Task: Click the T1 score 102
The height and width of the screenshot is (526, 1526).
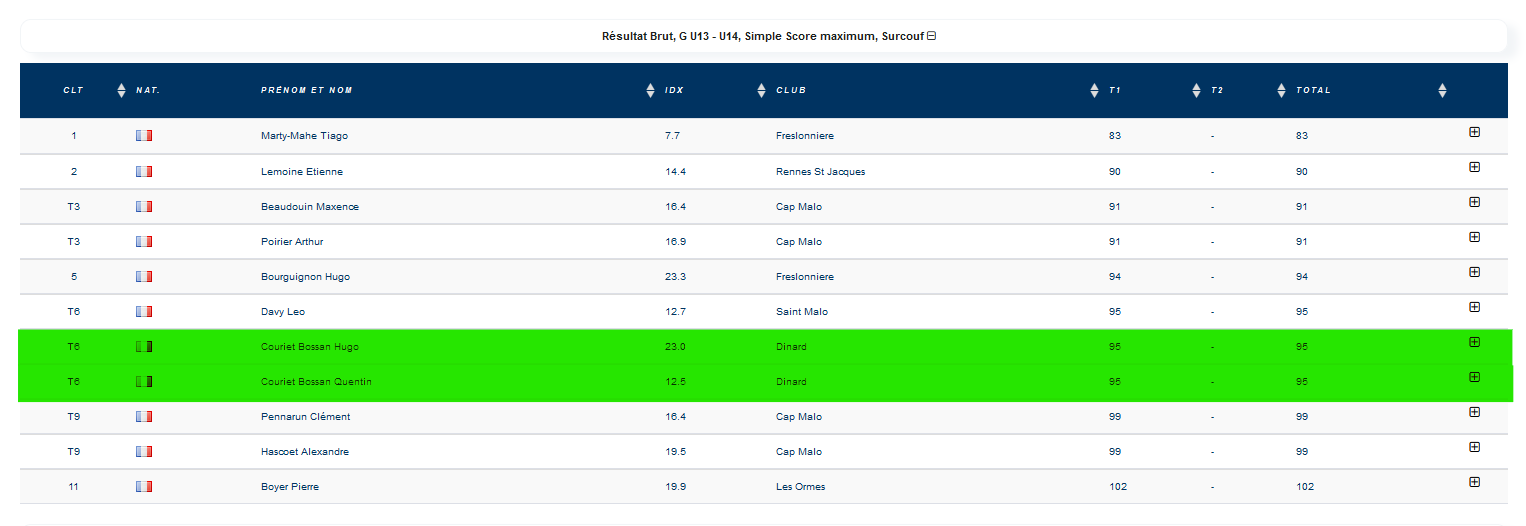Action: point(1118,487)
